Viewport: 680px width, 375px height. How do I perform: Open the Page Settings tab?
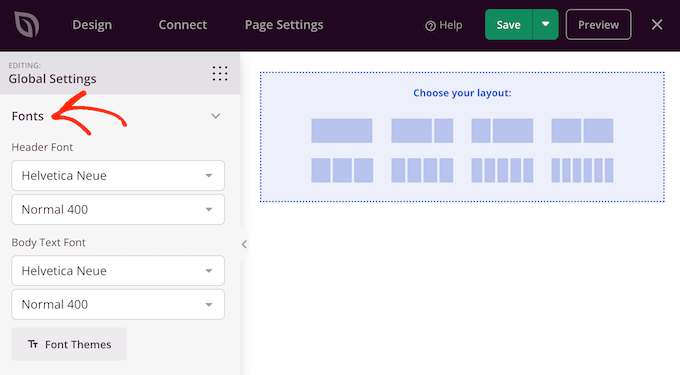tap(284, 25)
